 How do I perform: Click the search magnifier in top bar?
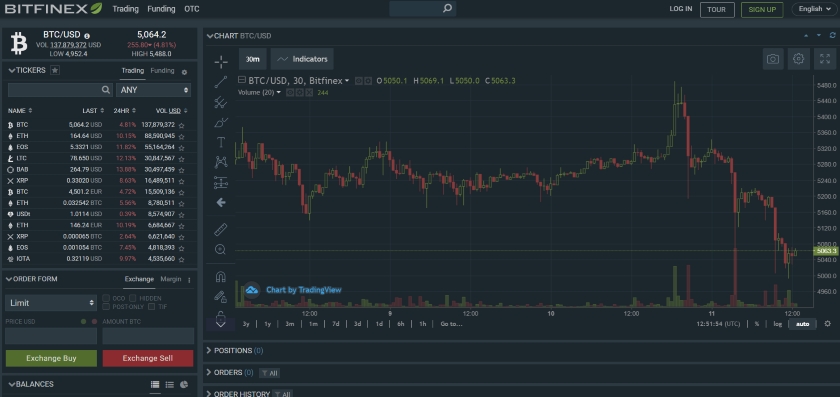(x=447, y=9)
